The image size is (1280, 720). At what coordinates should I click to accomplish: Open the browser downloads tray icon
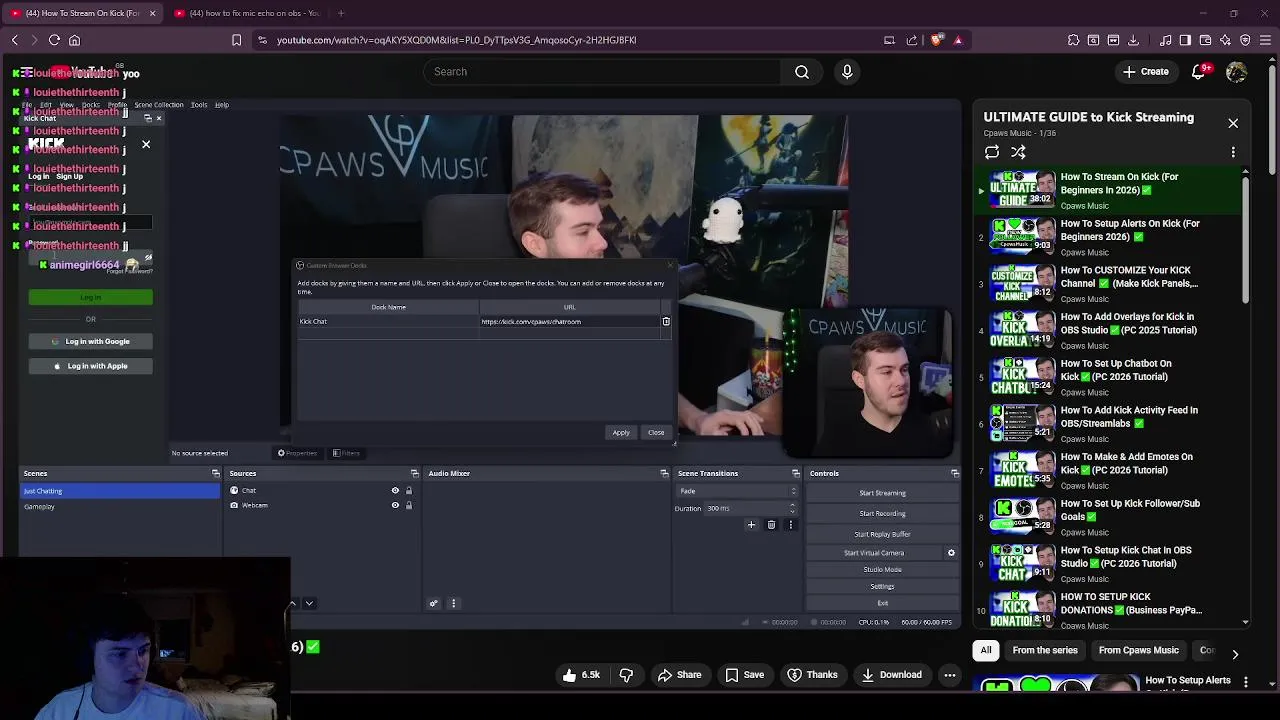click(x=1133, y=40)
